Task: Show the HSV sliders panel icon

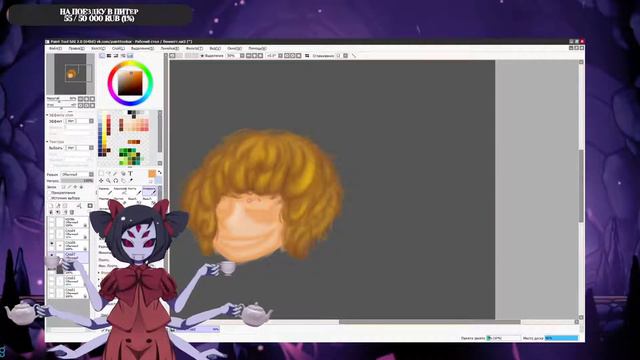Action: click(116, 56)
